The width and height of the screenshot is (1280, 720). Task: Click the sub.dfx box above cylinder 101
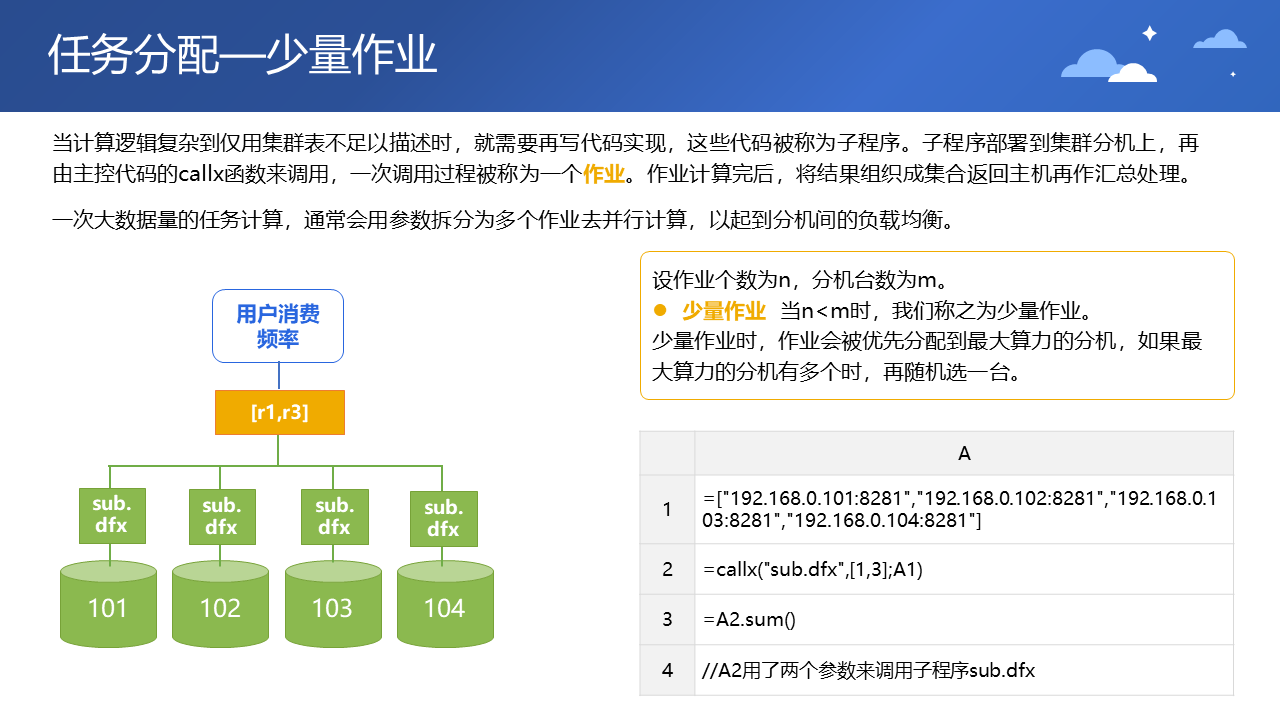coord(111,514)
